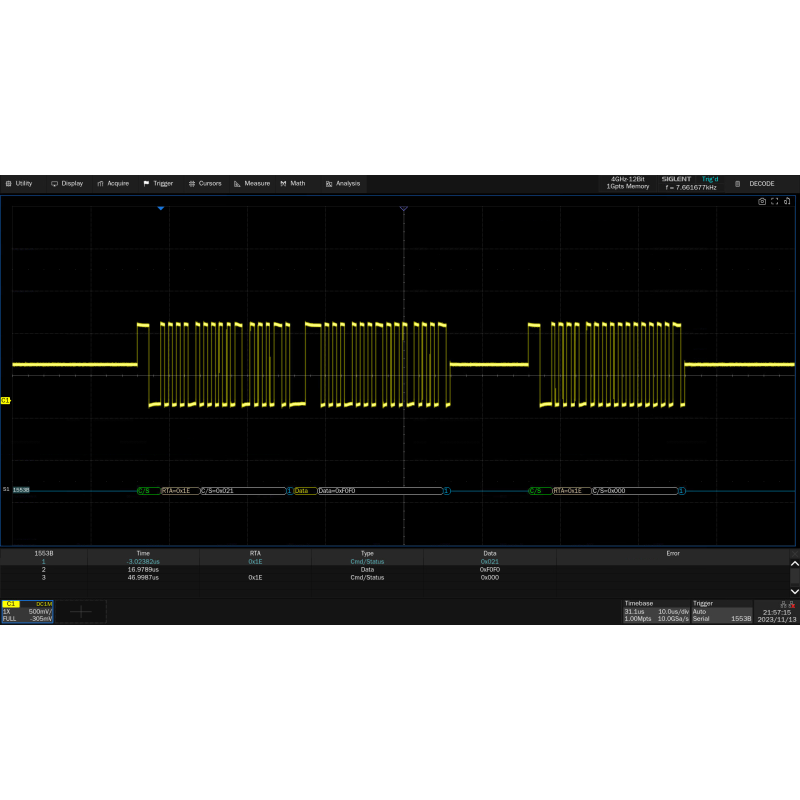
Task: Click the expand window icon at top right
Action: (786, 201)
